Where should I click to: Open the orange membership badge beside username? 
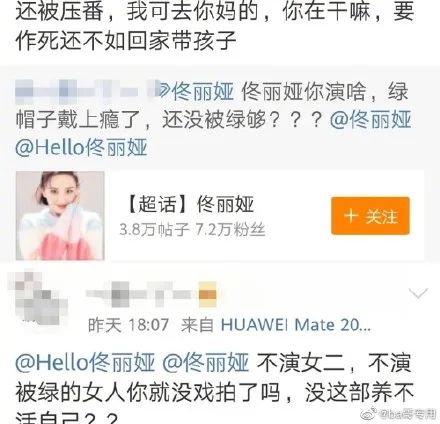[208, 294]
